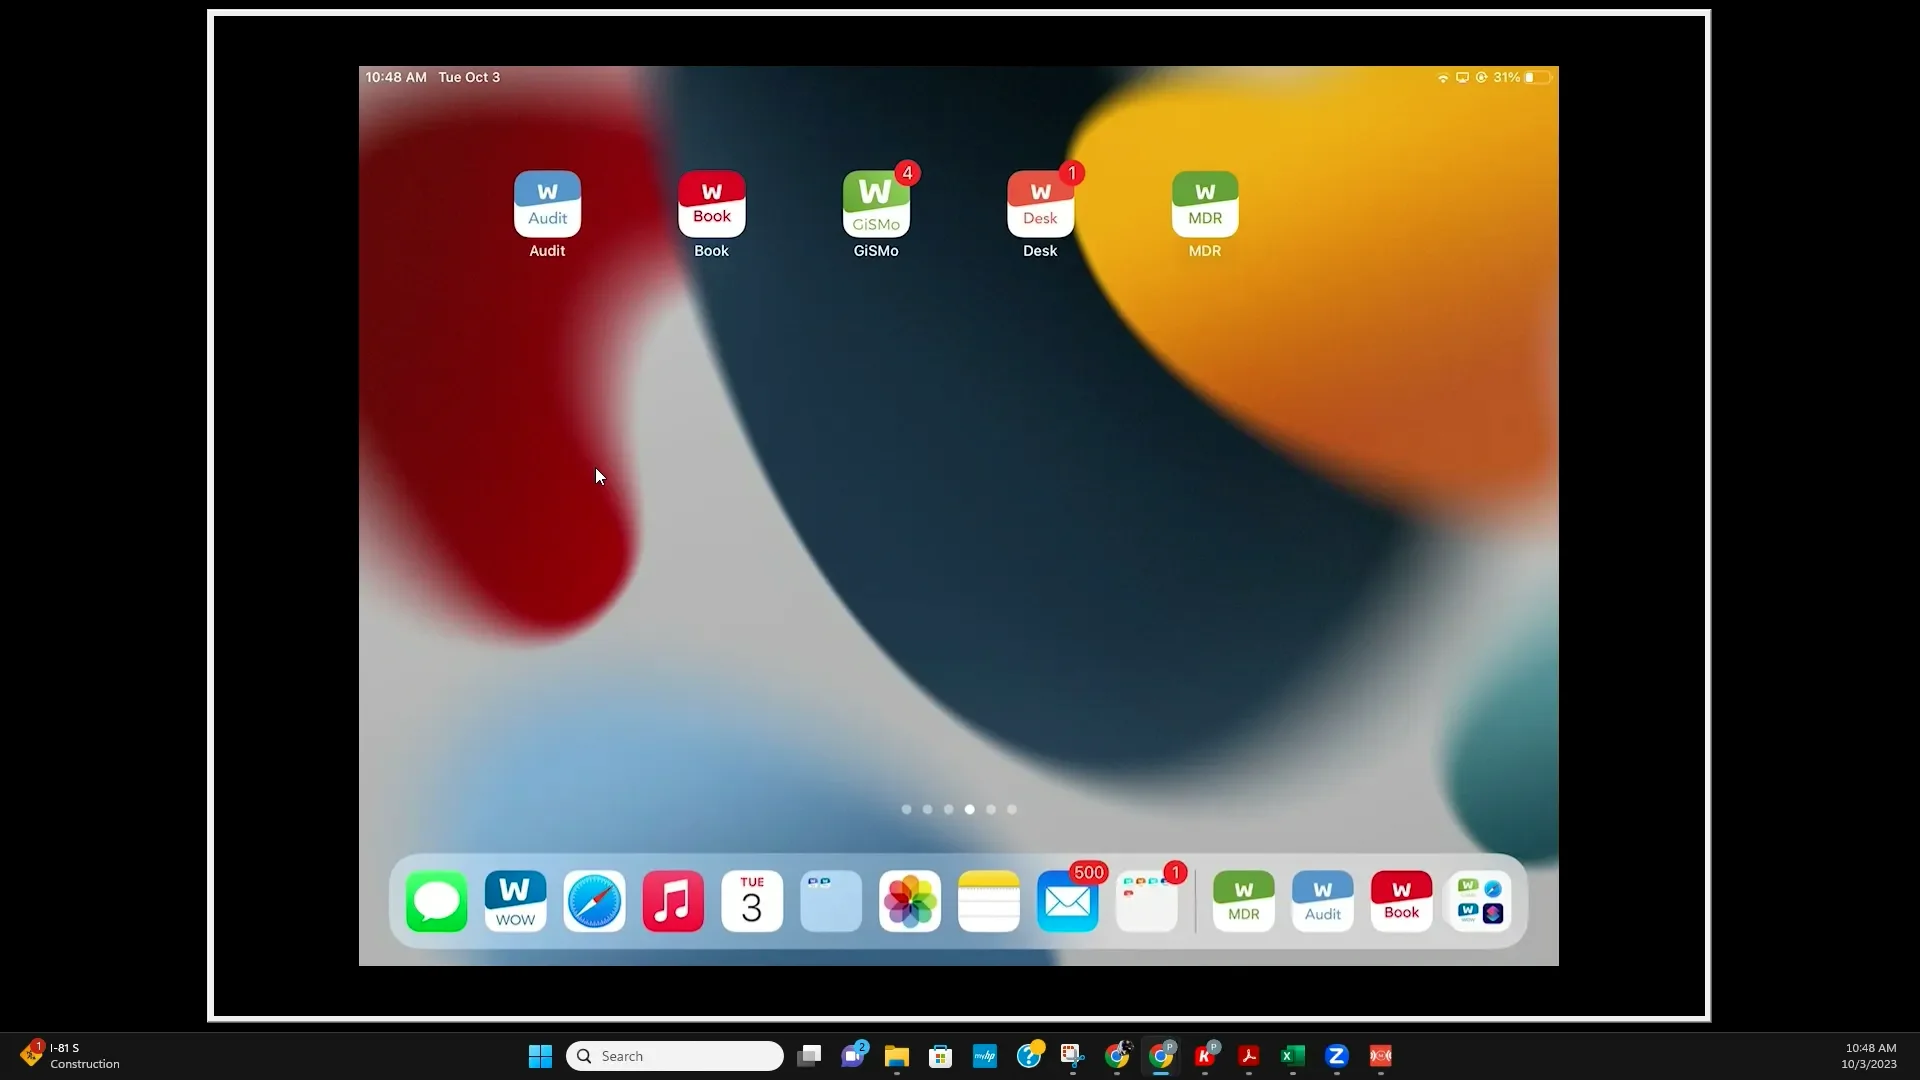
Task: Open the Audit app on home screen
Action: click(547, 204)
